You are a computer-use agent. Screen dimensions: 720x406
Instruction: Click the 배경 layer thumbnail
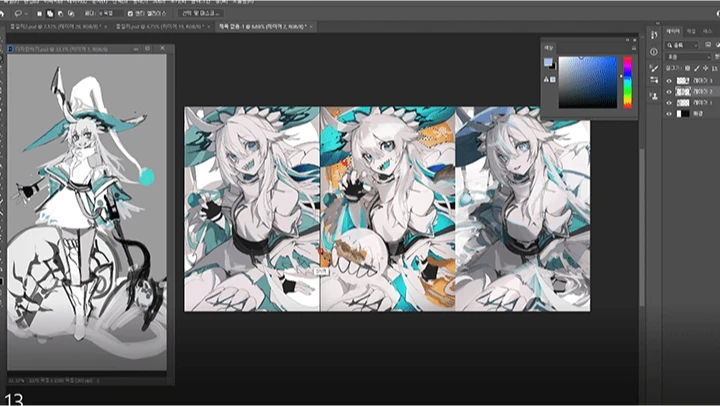click(683, 114)
